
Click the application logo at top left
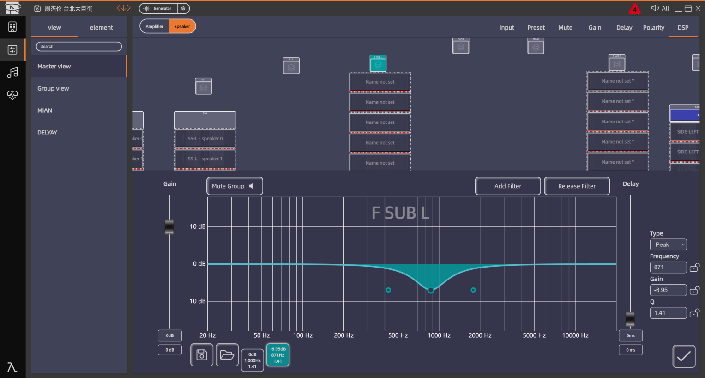pyautogui.click(x=13, y=8)
